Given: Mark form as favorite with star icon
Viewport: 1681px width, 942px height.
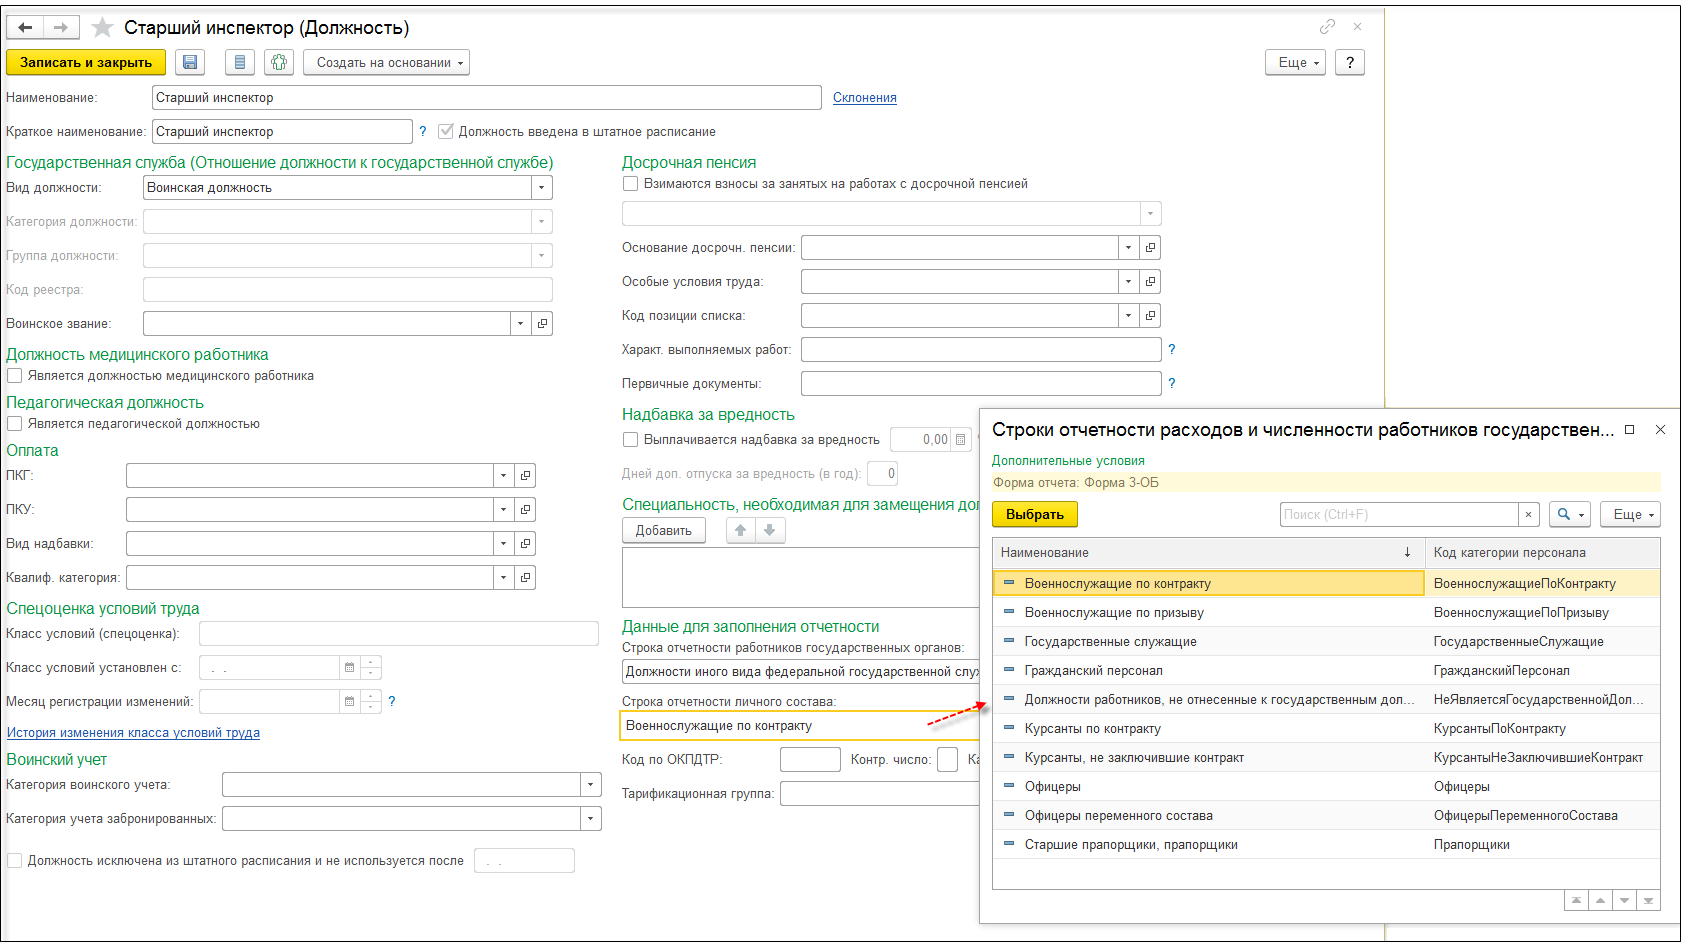Looking at the screenshot, I should click(x=102, y=27).
